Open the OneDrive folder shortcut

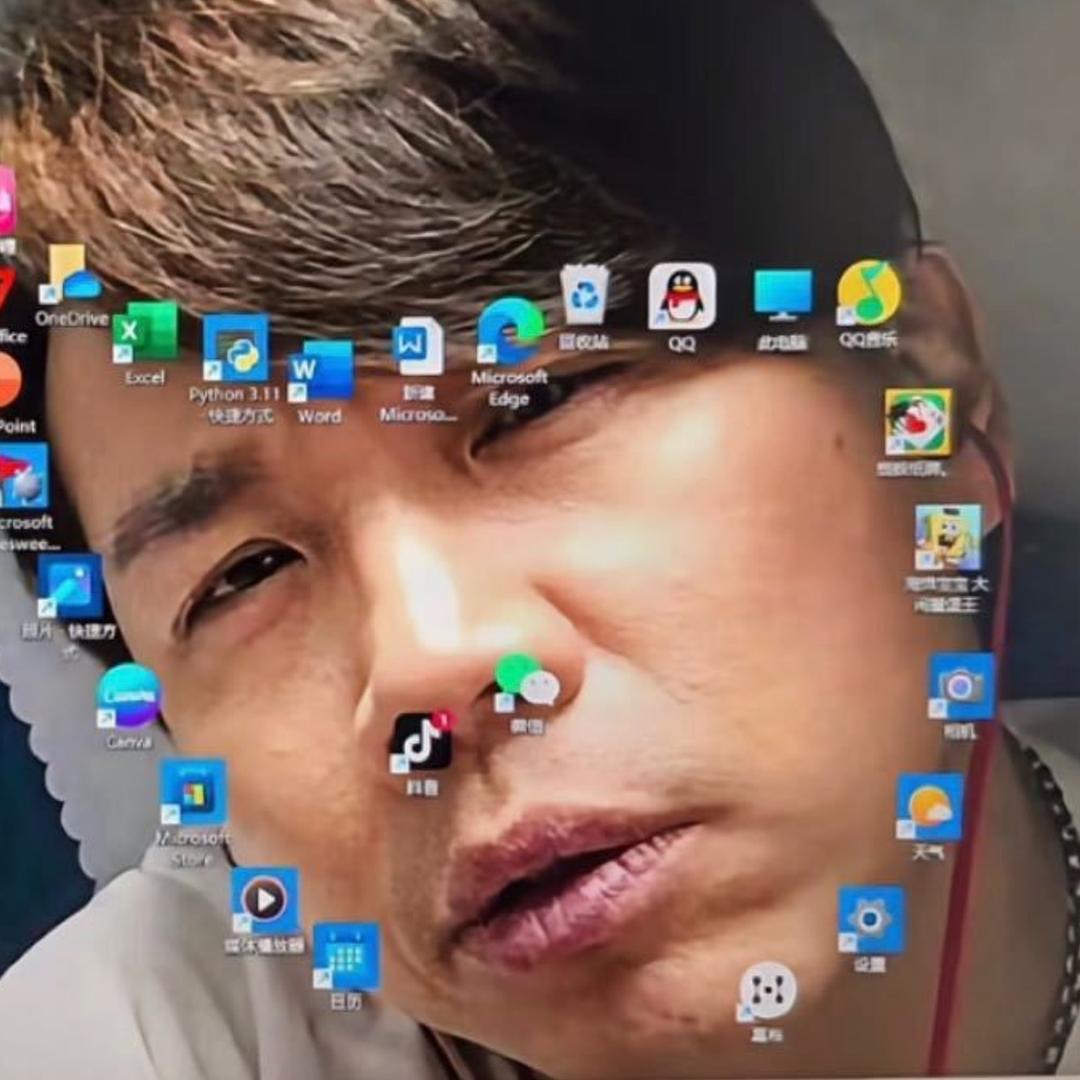71,274
